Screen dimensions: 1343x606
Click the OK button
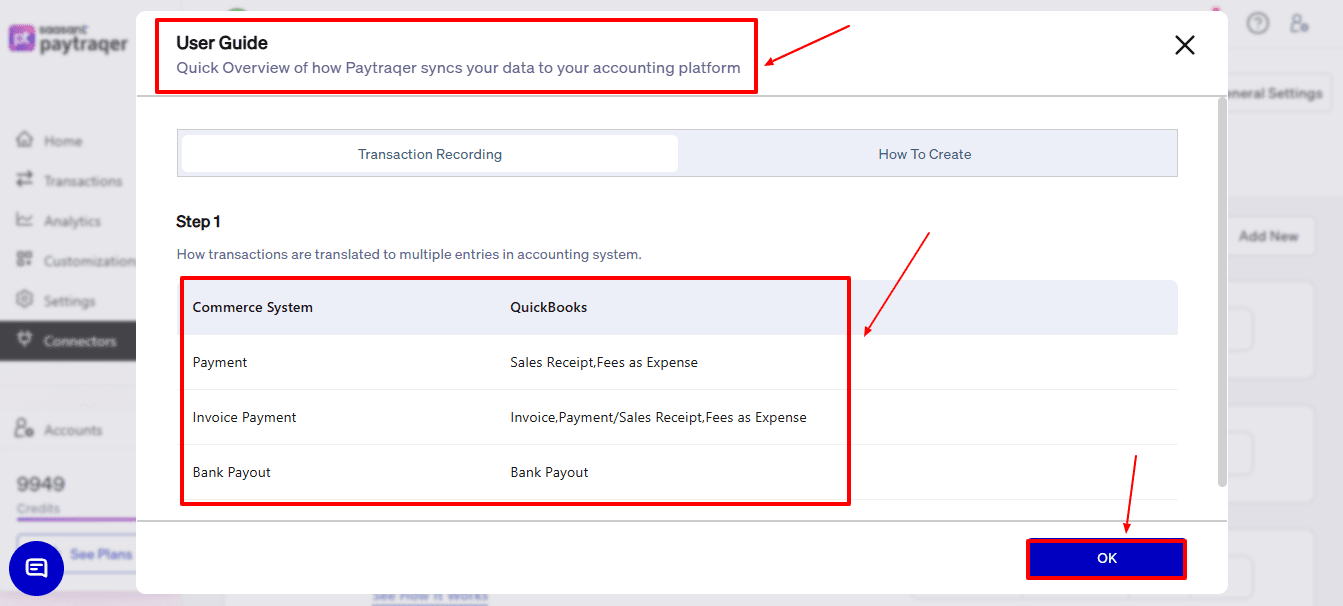[1106, 558]
